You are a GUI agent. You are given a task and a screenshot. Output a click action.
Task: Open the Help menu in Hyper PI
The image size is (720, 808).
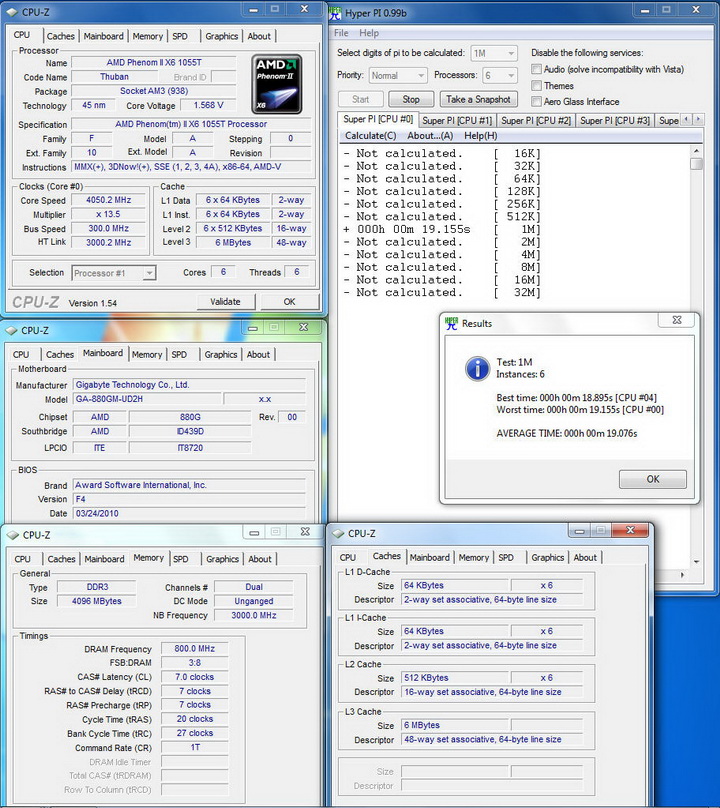pos(369,33)
